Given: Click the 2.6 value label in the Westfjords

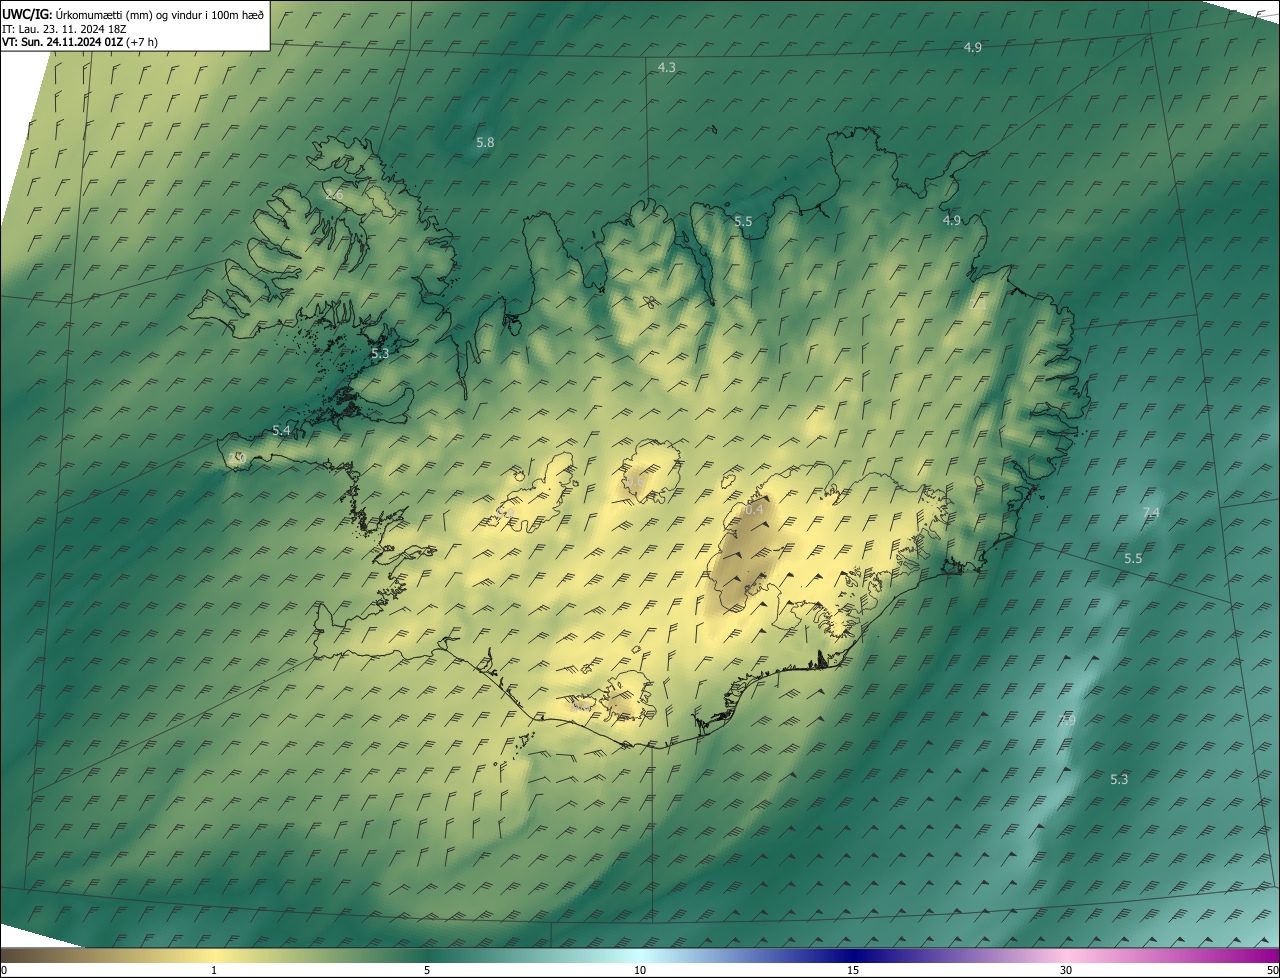Looking at the screenshot, I should click(334, 195).
